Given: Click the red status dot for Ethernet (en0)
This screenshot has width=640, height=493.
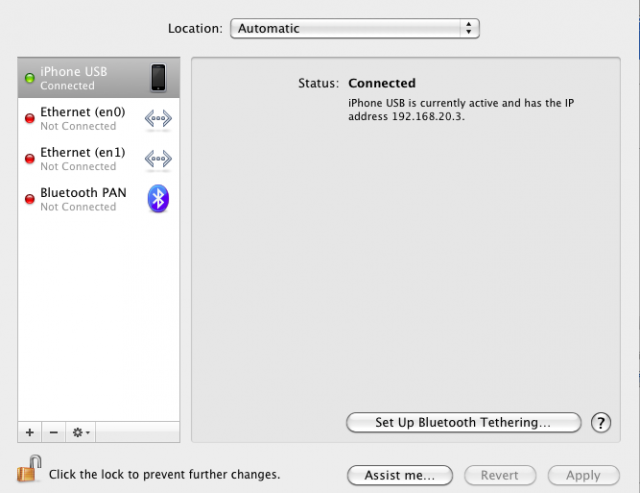Looking at the screenshot, I should coord(30,118).
